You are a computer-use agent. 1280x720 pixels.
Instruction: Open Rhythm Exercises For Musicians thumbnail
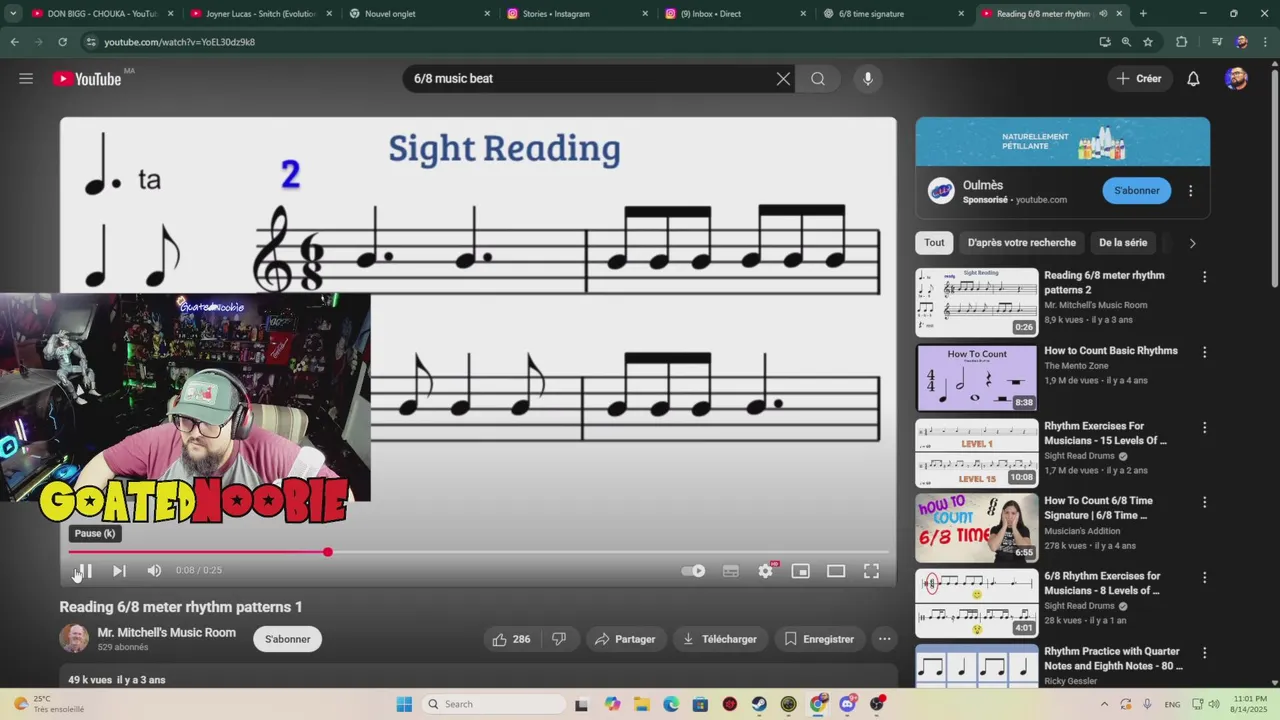[x=977, y=453]
